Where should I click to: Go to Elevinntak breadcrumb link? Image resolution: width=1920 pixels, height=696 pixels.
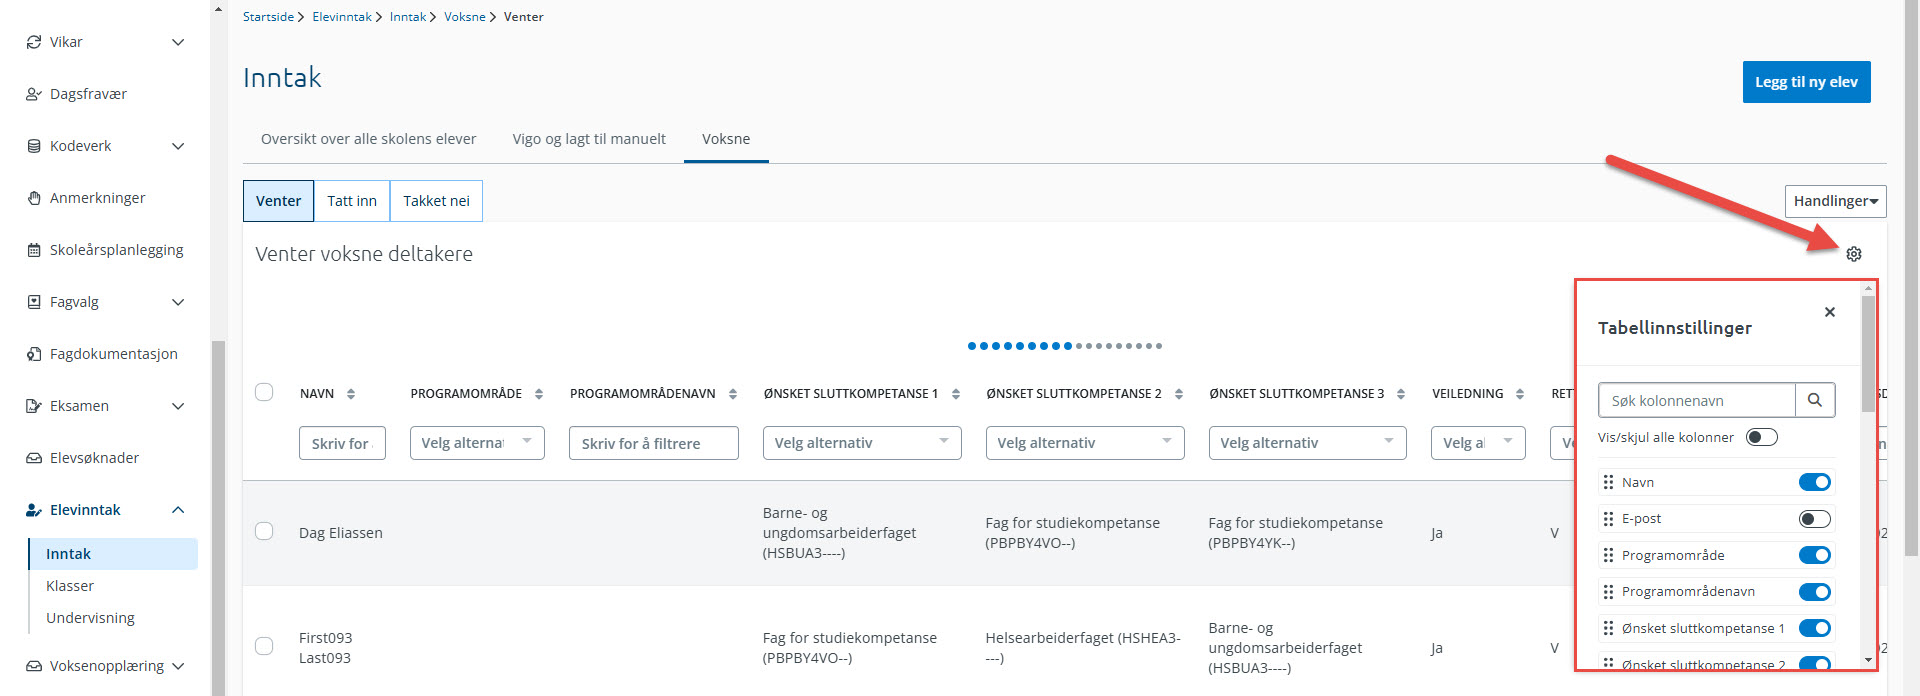pos(342,17)
